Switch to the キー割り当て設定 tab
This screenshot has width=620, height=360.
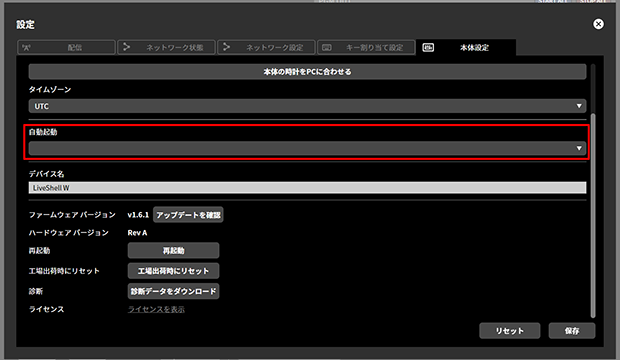tap(366, 47)
